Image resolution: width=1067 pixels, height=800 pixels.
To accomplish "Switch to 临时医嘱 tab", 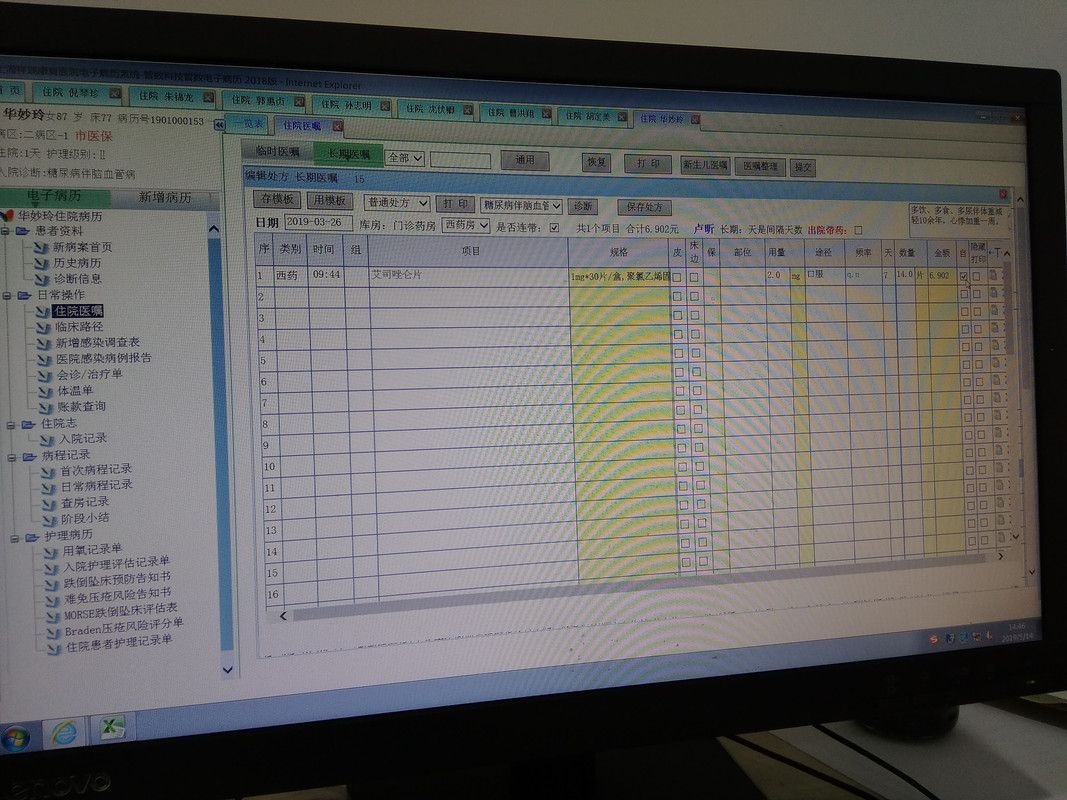I will click(x=278, y=151).
